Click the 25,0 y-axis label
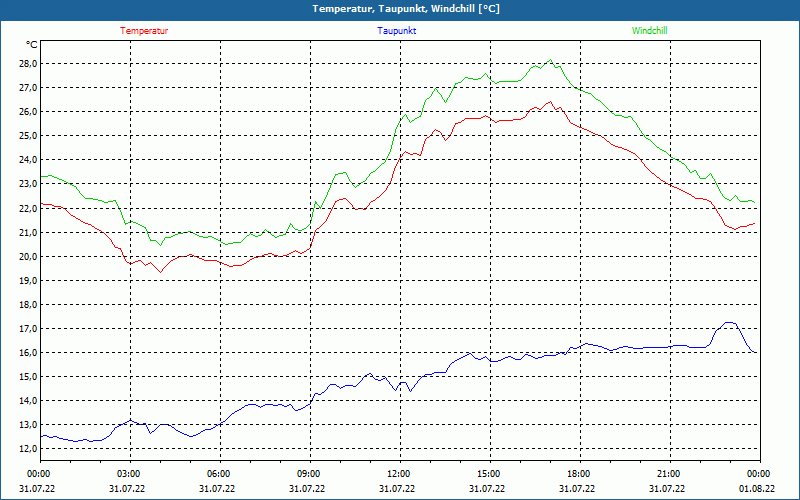The height and width of the screenshot is (500, 800). (x=28, y=136)
